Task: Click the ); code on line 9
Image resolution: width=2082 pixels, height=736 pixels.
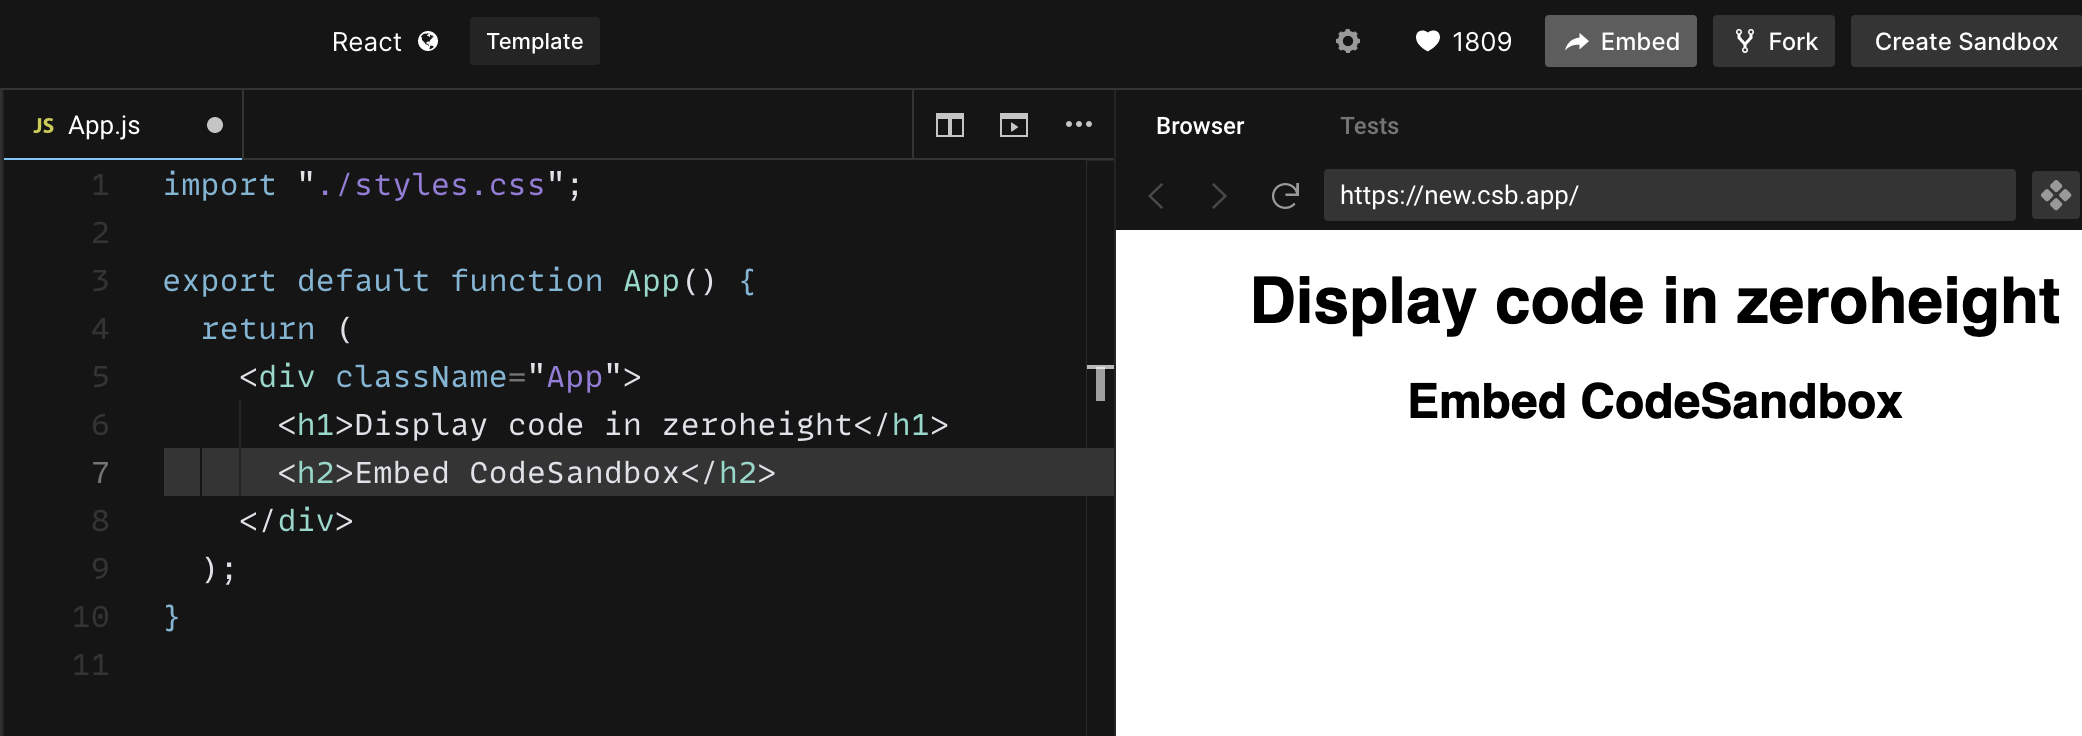Action: (x=219, y=569)
